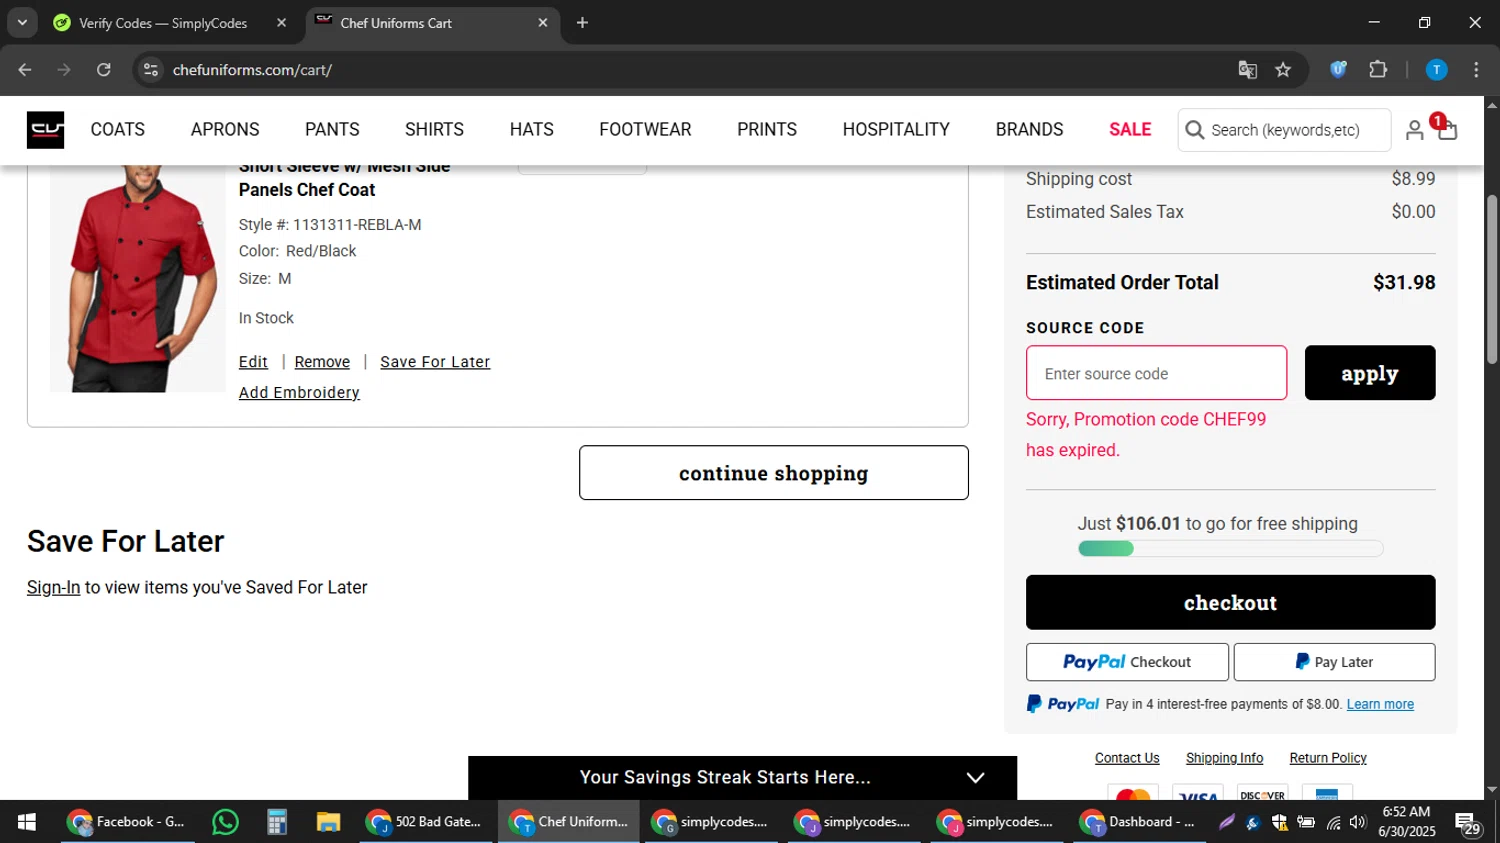
Task: Open the COATS menu
Action: point(118,130)
